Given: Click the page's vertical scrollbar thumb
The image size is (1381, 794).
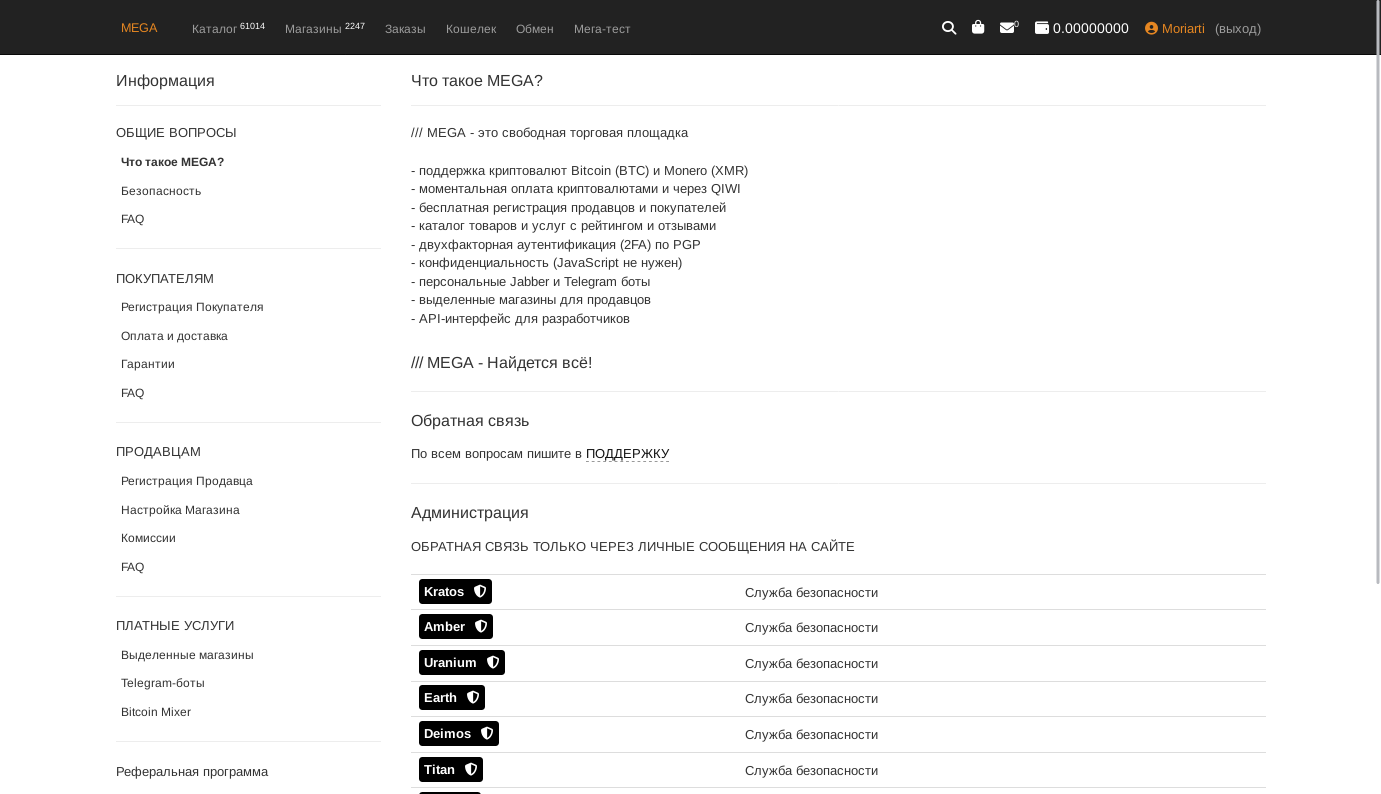Looking at the screenshot, I should pos(1378,292).
